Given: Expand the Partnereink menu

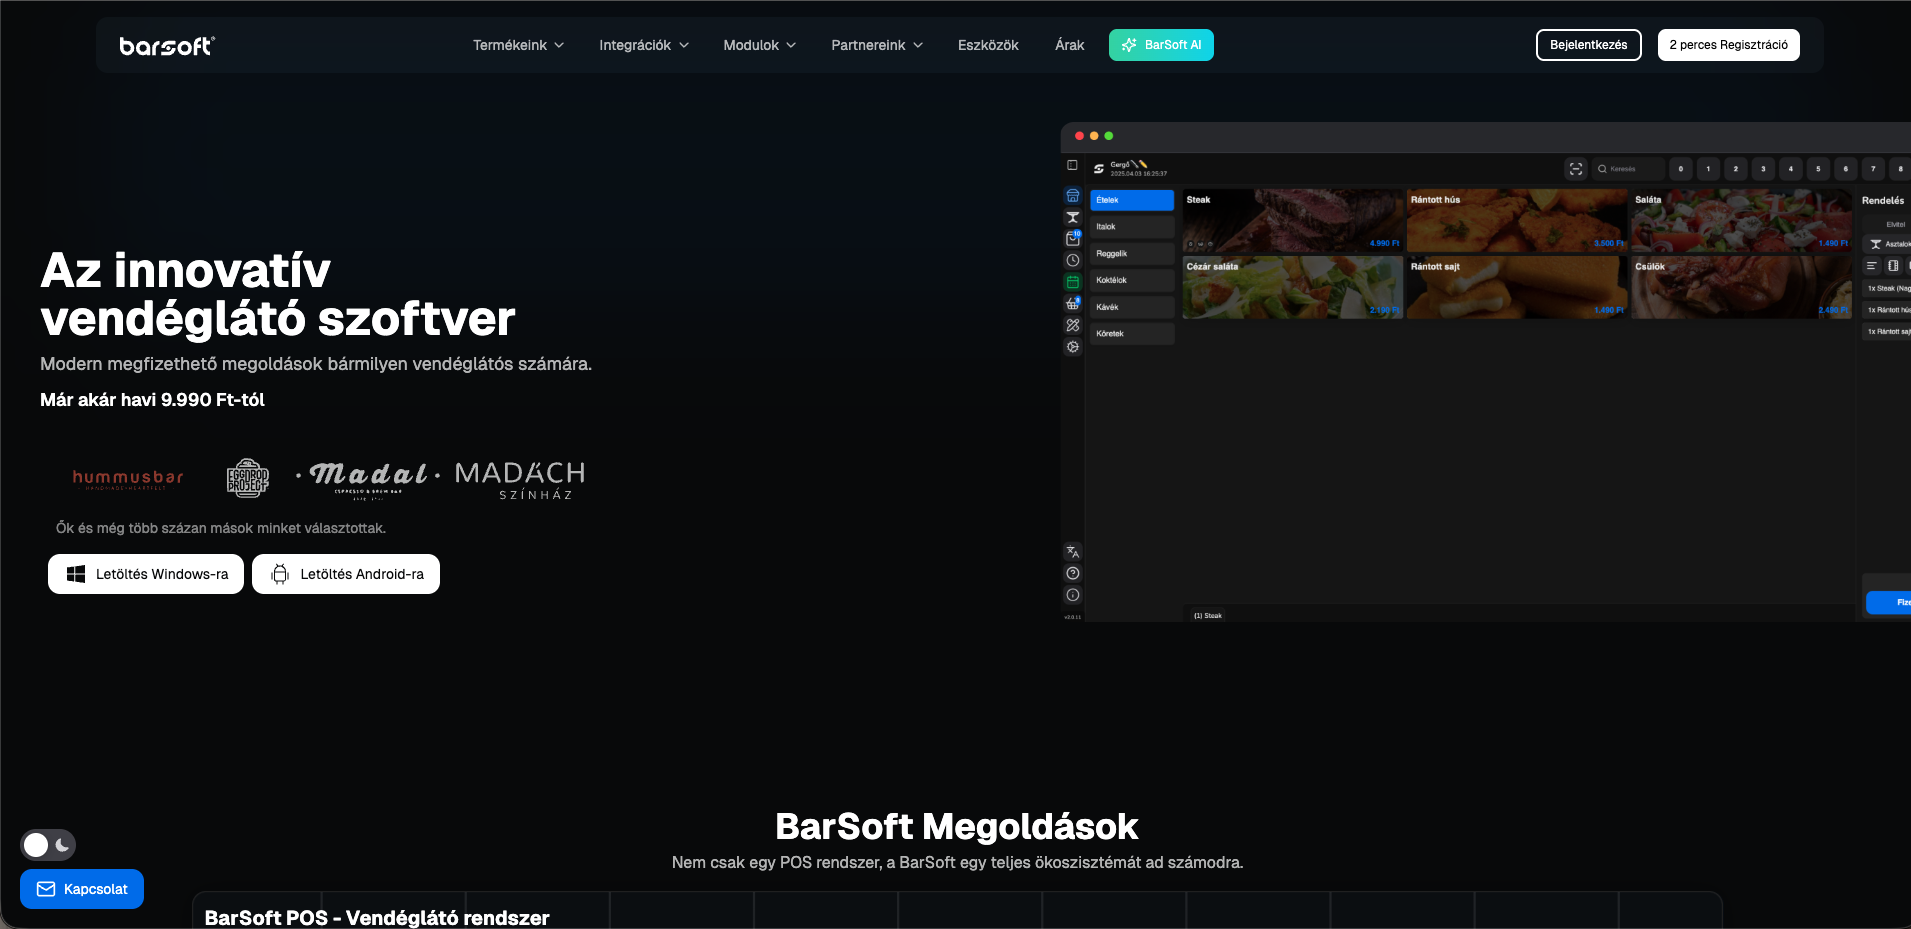Looking at the screenshot, I should [876, 45].
